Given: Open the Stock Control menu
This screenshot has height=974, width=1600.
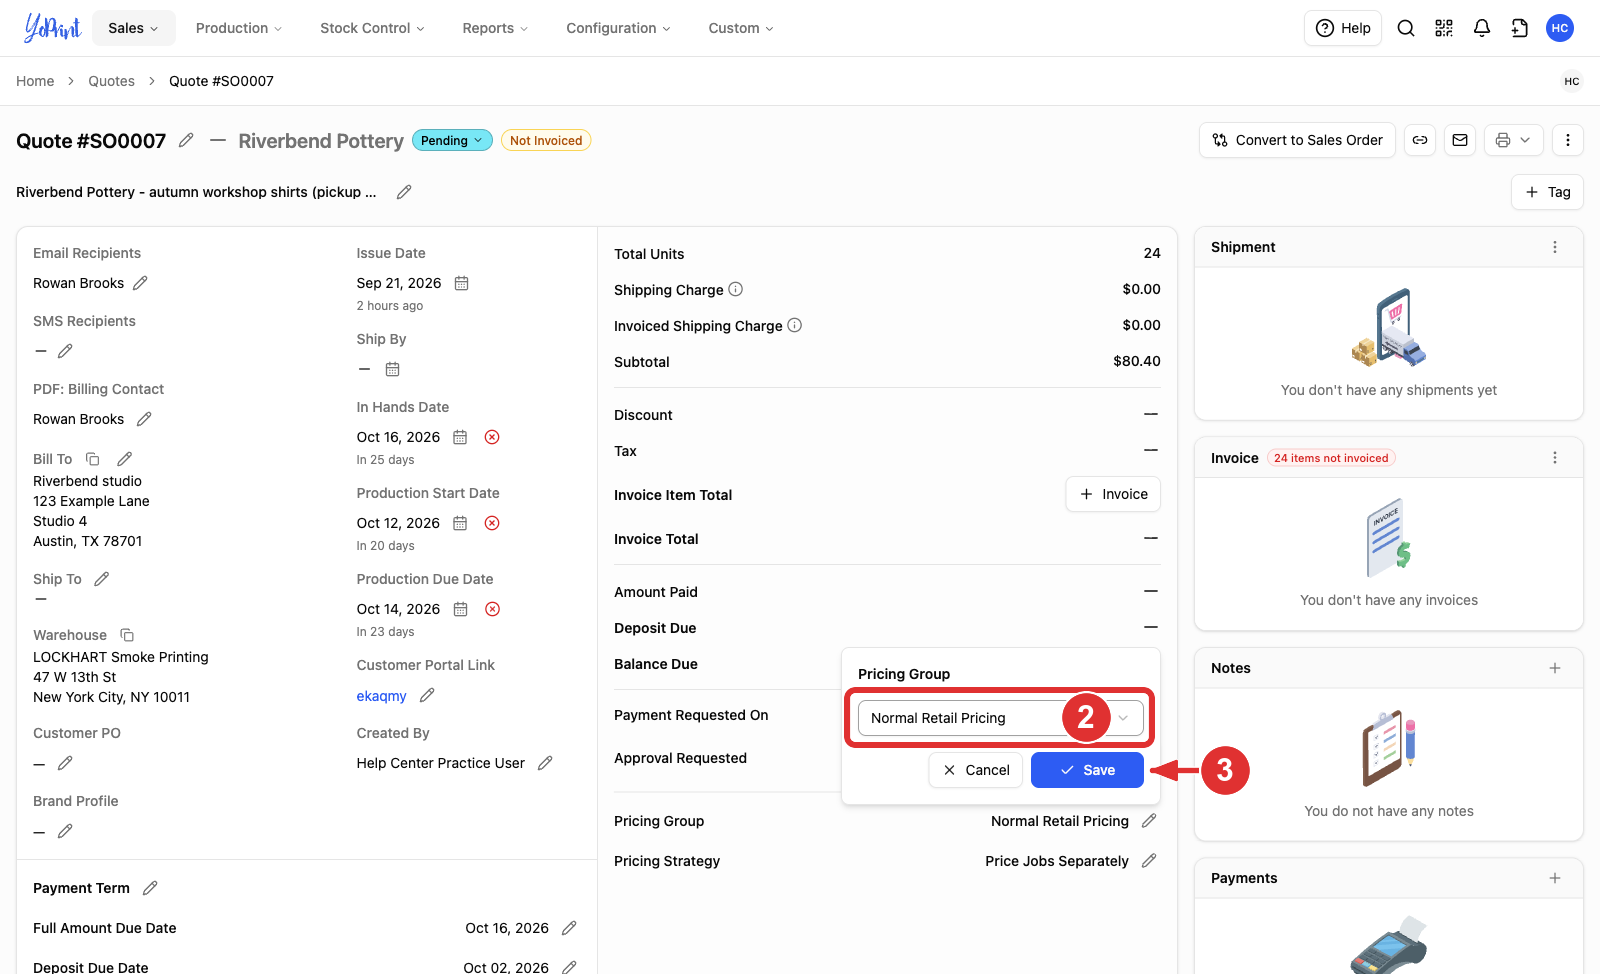Looking at the screenshot, I should click(x=372, y=28).
